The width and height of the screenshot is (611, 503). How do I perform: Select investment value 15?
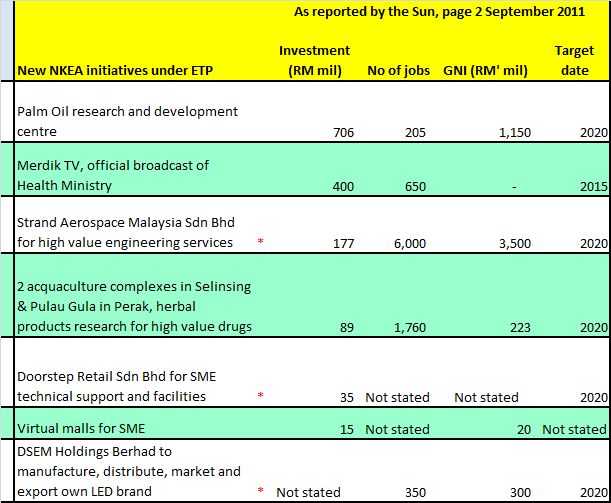(x=347, y=429)
